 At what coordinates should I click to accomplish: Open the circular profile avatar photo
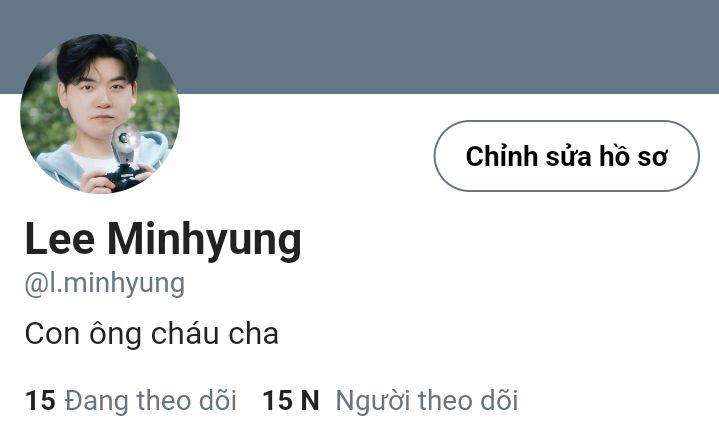[100, 113]
